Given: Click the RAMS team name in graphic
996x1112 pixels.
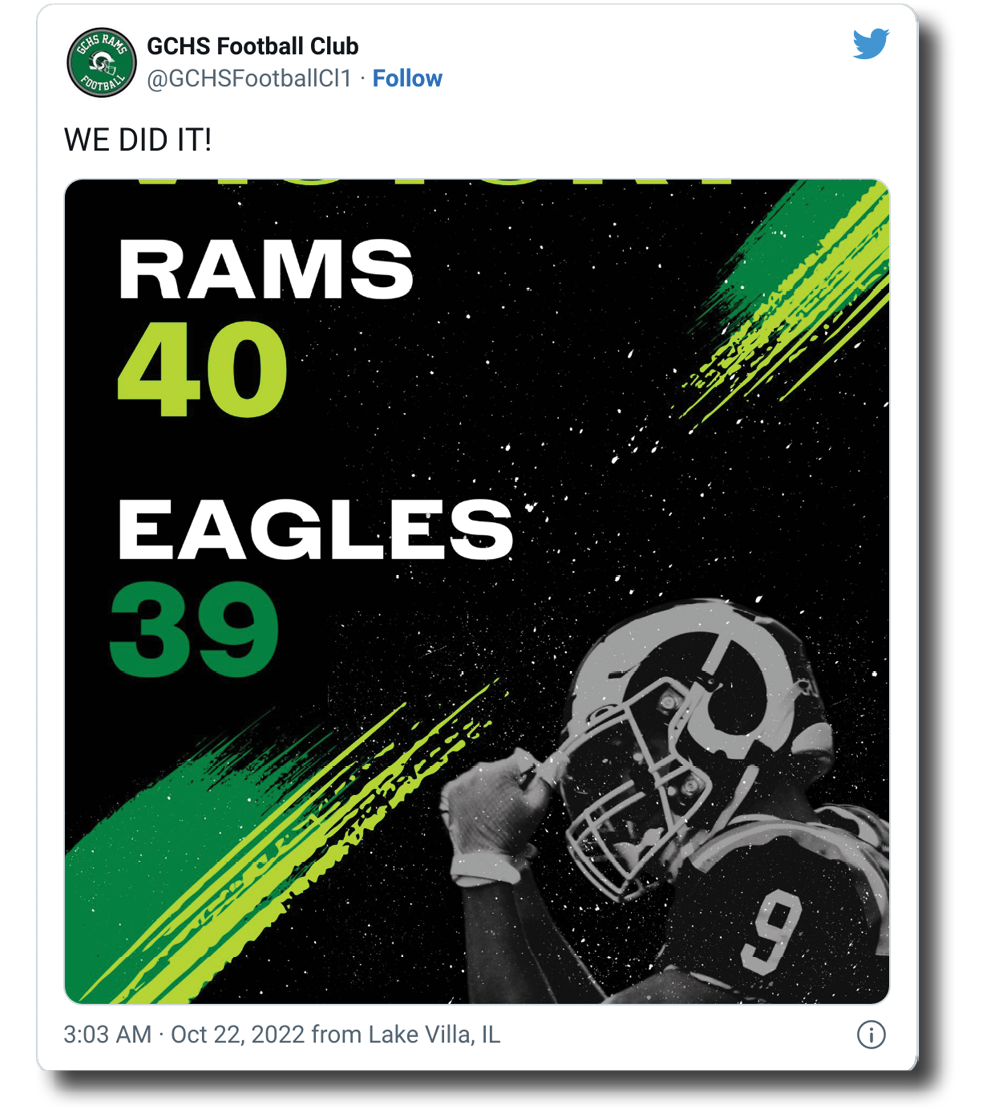Looking at the screenshot, I should pyautogui.click(x=265, y=271).
